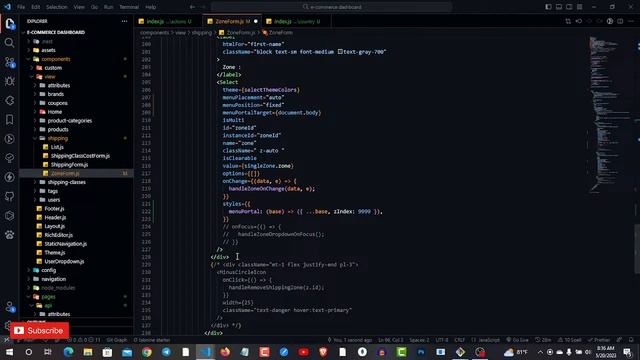Open the Explorer view in activity bar
Viewport: 640px width, 360px height.
(10, 24)
